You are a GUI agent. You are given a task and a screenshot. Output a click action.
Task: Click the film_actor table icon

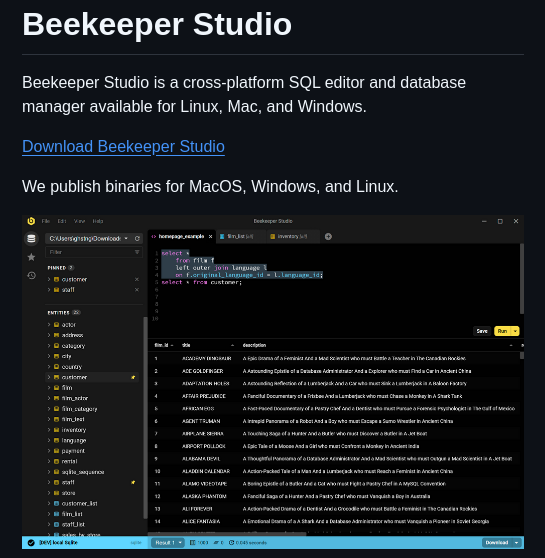(x=56, y=398)
